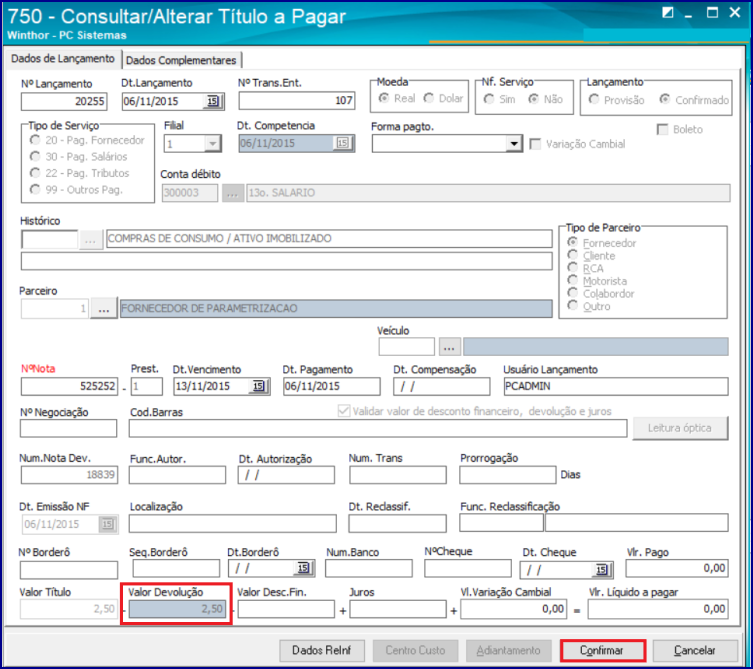Screen dimensions: 753x669
Task: Click the NºNota field
Action: [x=69, y=386]
